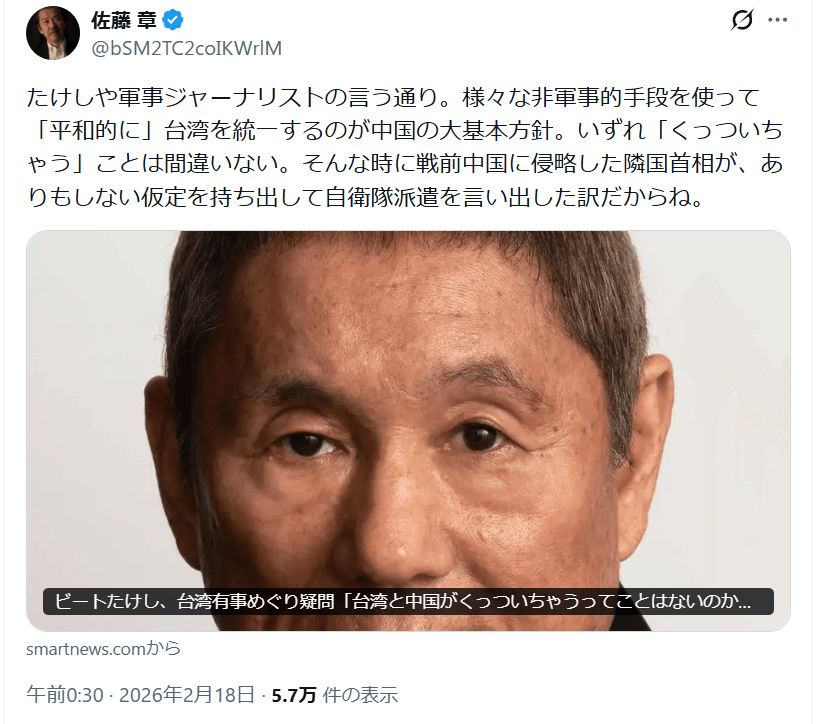Click the tweet's last line mentioning 自衛隊派遣
Screen dimensions: 829x724
pos(366,197)
